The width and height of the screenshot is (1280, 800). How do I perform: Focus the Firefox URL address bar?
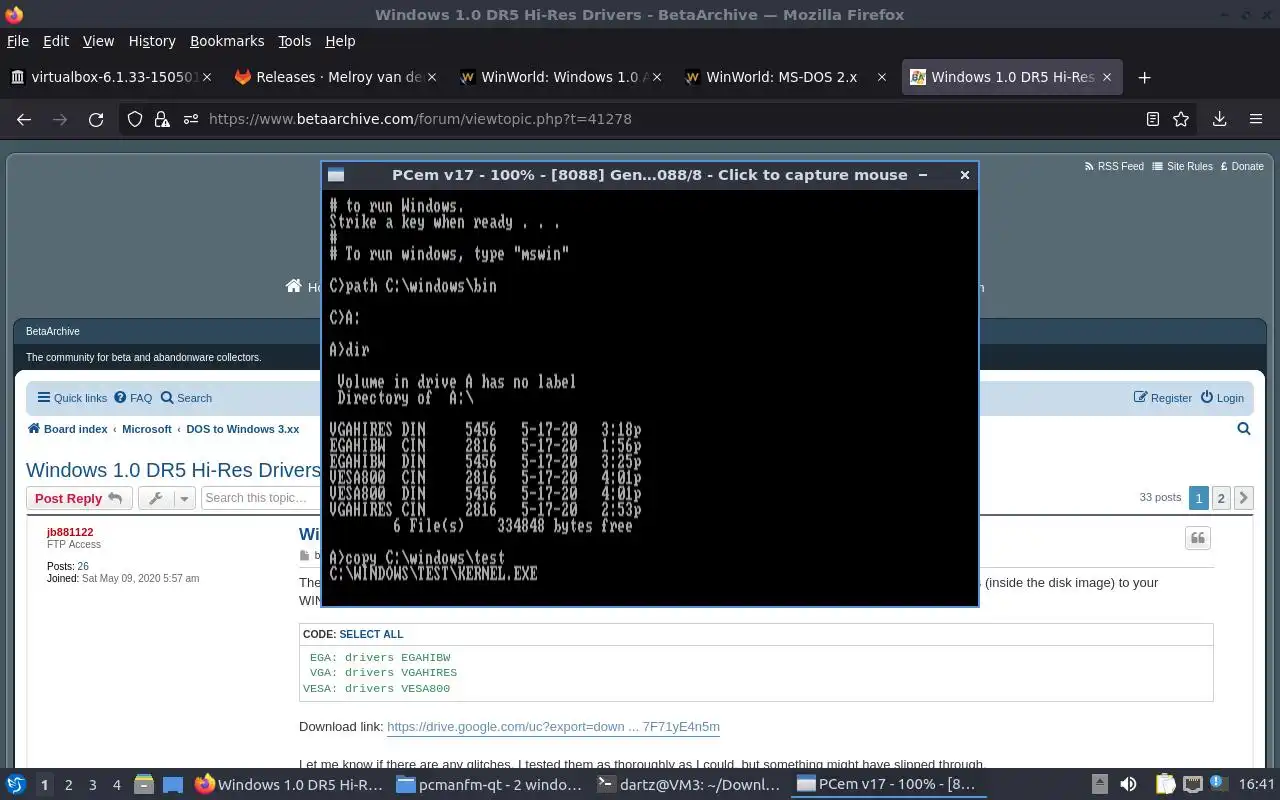(660, 119)
